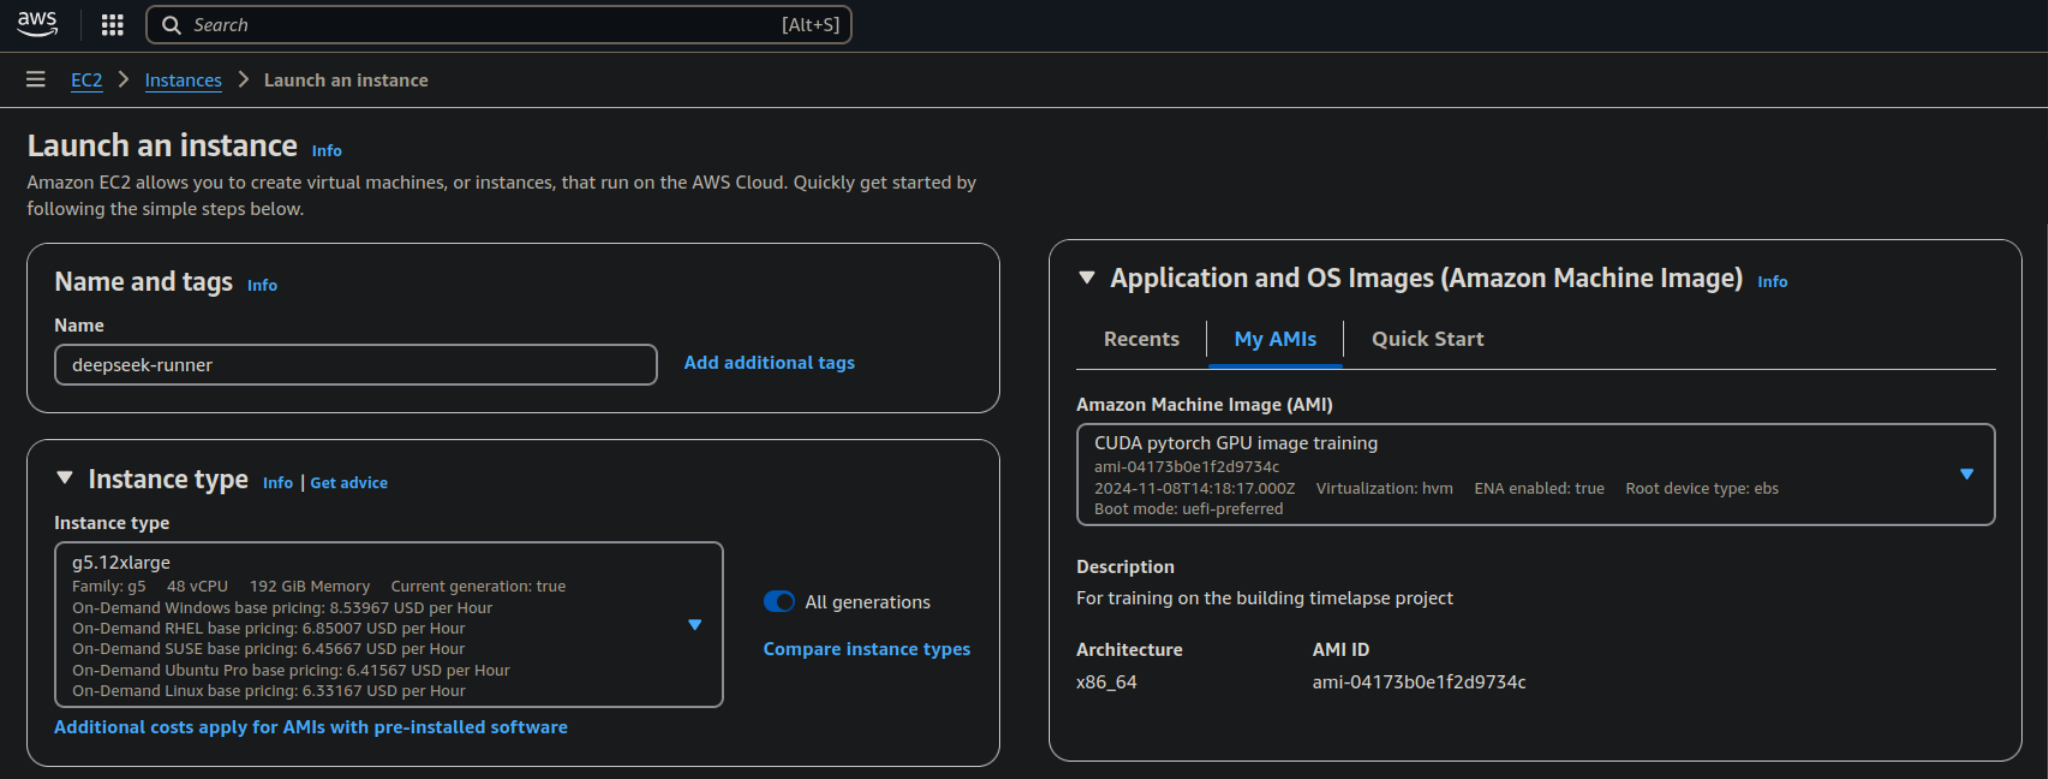Toggle All generations switch
This screenshot has height=779, width=2048.
click(x=779, y=602)
